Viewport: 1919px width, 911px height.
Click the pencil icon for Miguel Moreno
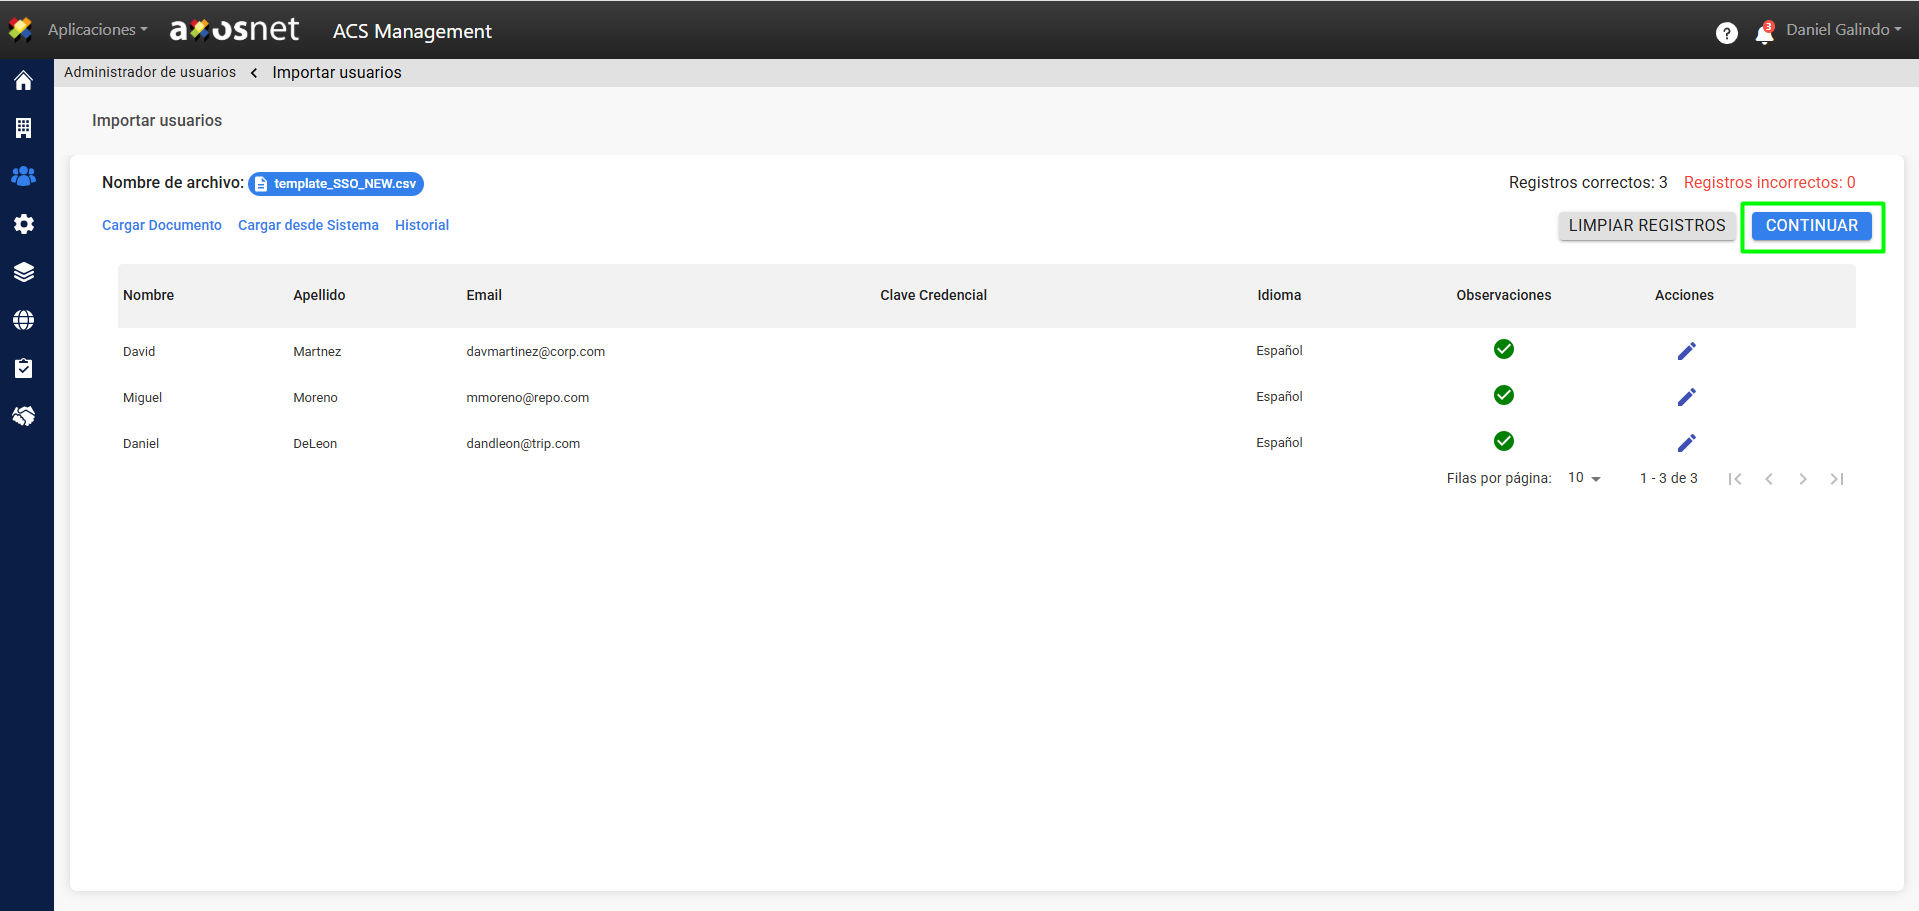click(1686, 397)
